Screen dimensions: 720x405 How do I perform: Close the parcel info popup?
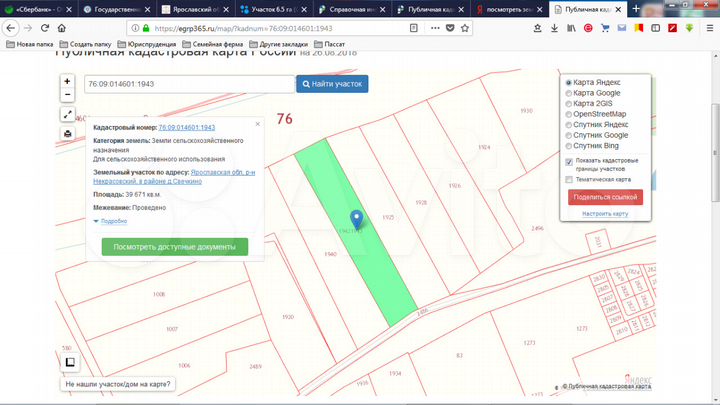257,124
